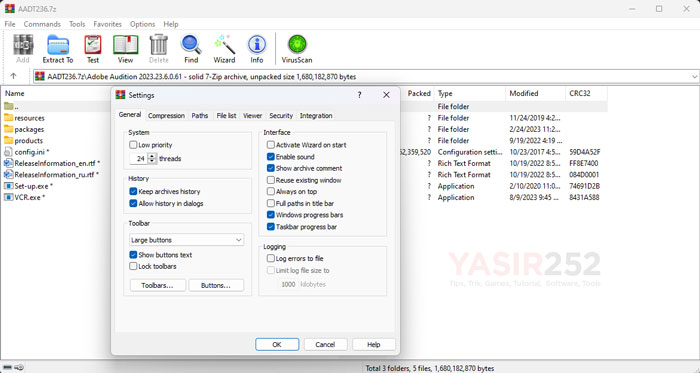700x373 pixels.
Task: Open the Large buttons dropdown
Action: click(x=187, y=240)
